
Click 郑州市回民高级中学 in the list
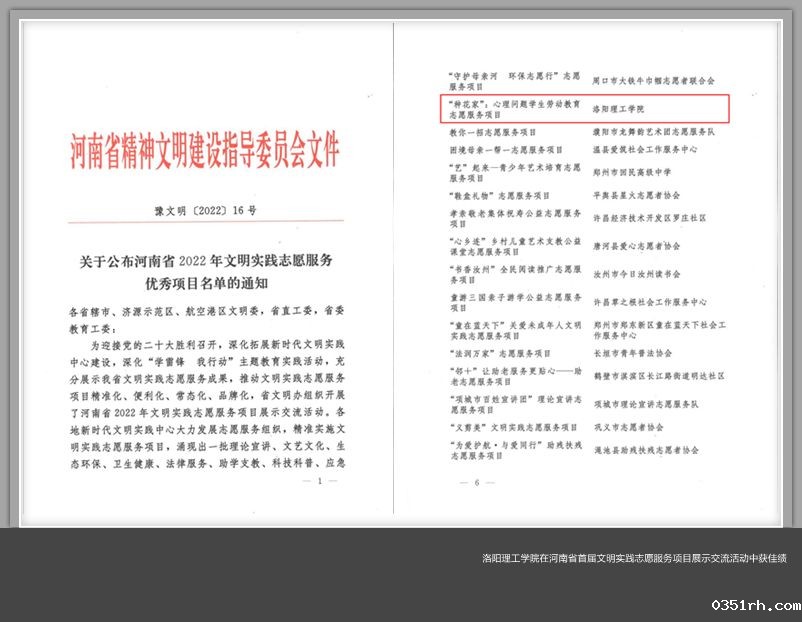(635, 172)
